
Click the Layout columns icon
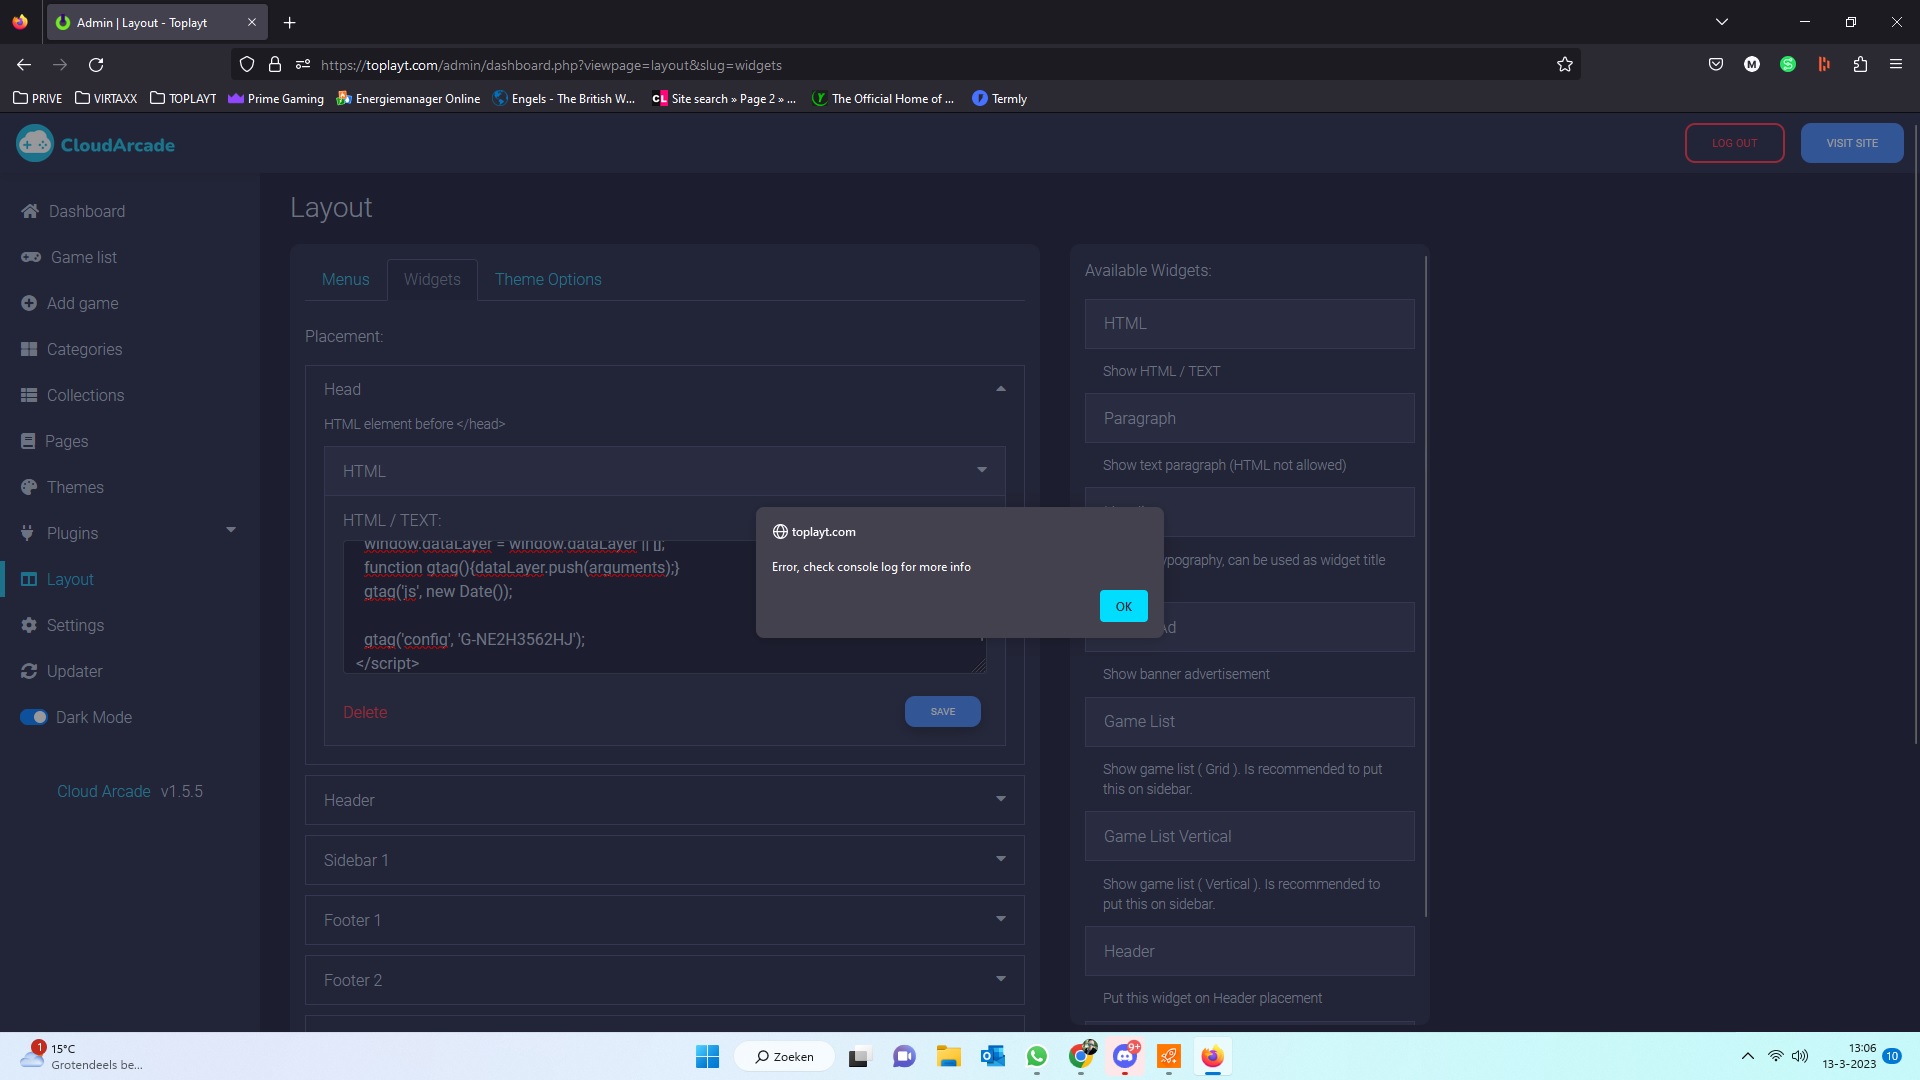29,579
